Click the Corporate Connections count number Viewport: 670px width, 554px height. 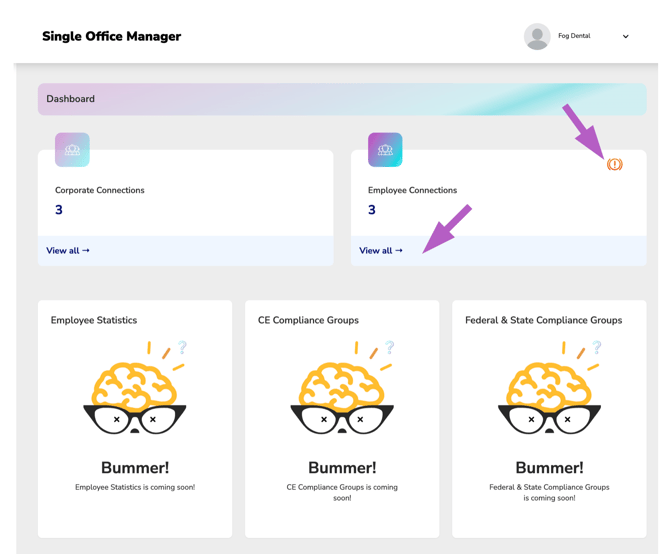click(59, 210)
